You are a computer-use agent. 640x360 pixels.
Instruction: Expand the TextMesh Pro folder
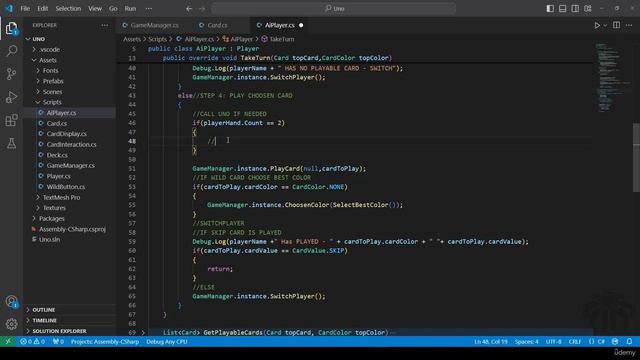(38, 198)
